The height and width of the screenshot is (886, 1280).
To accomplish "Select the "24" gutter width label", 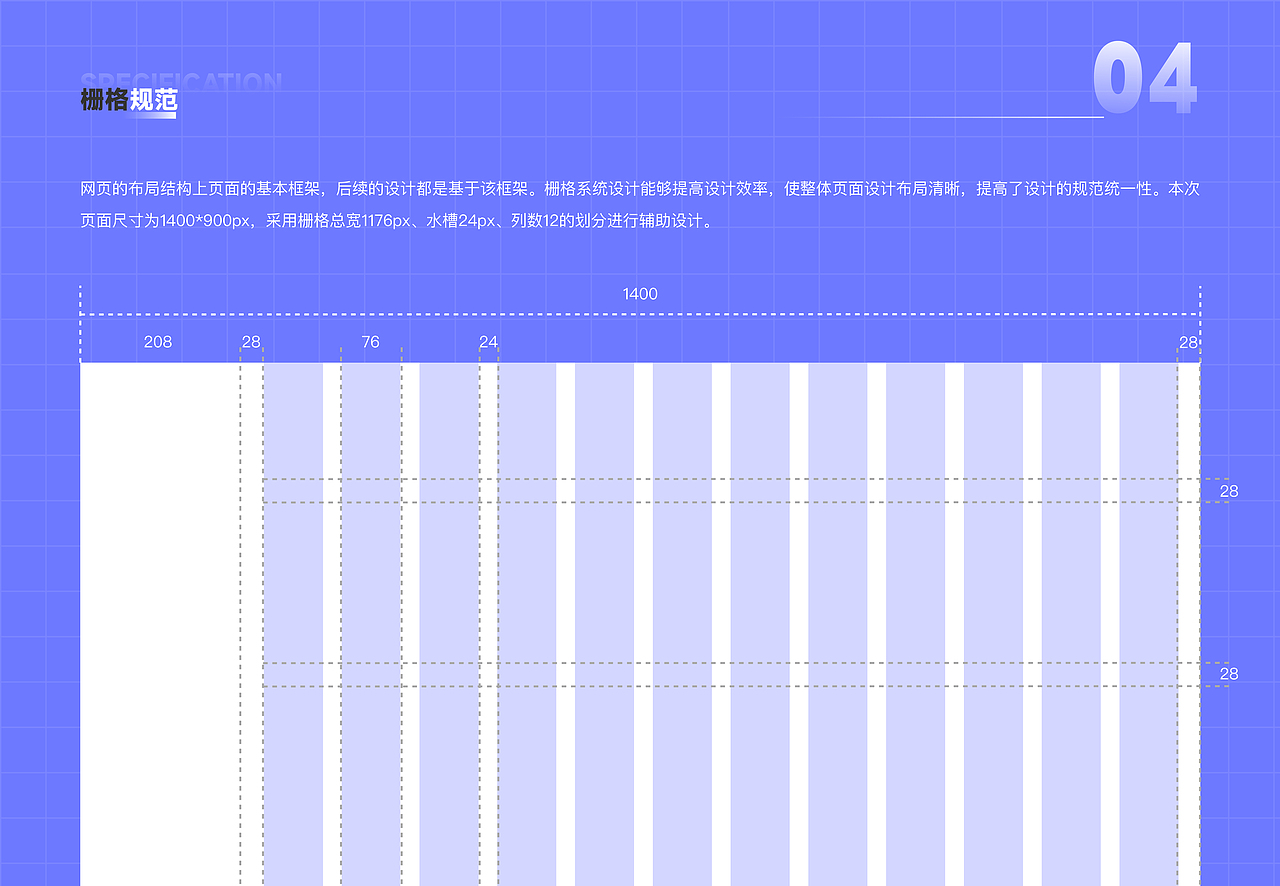I will (x=487, y=341).
